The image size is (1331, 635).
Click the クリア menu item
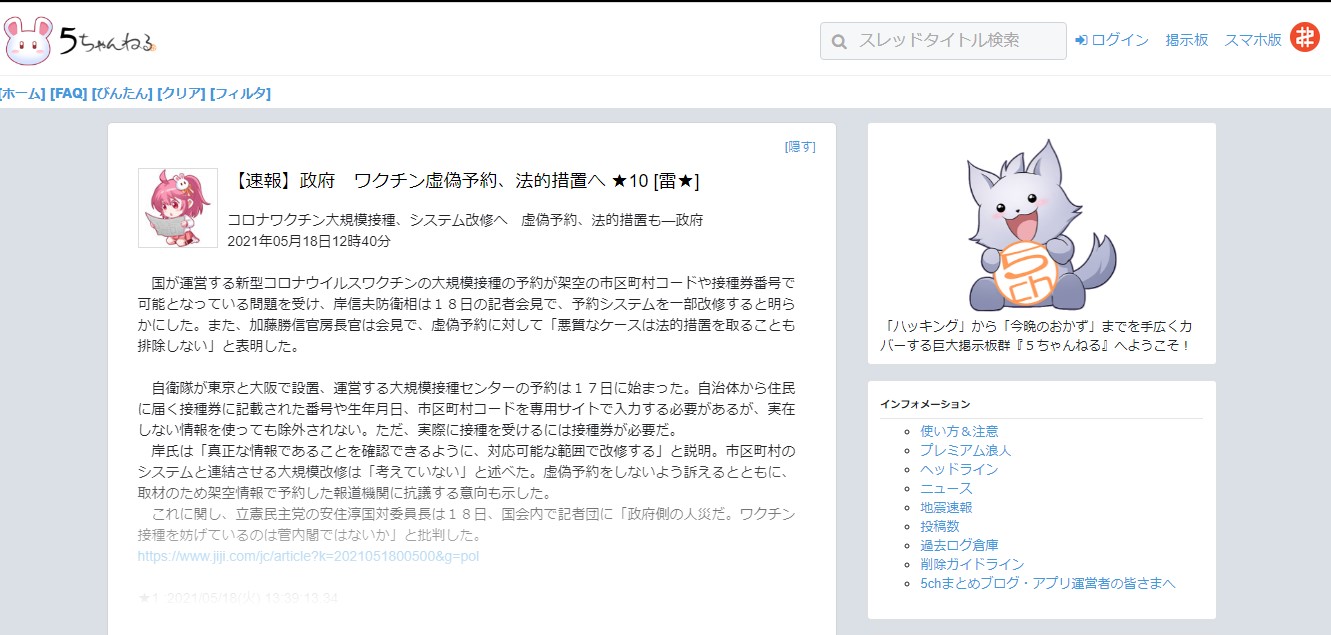[x=181, y=93]
